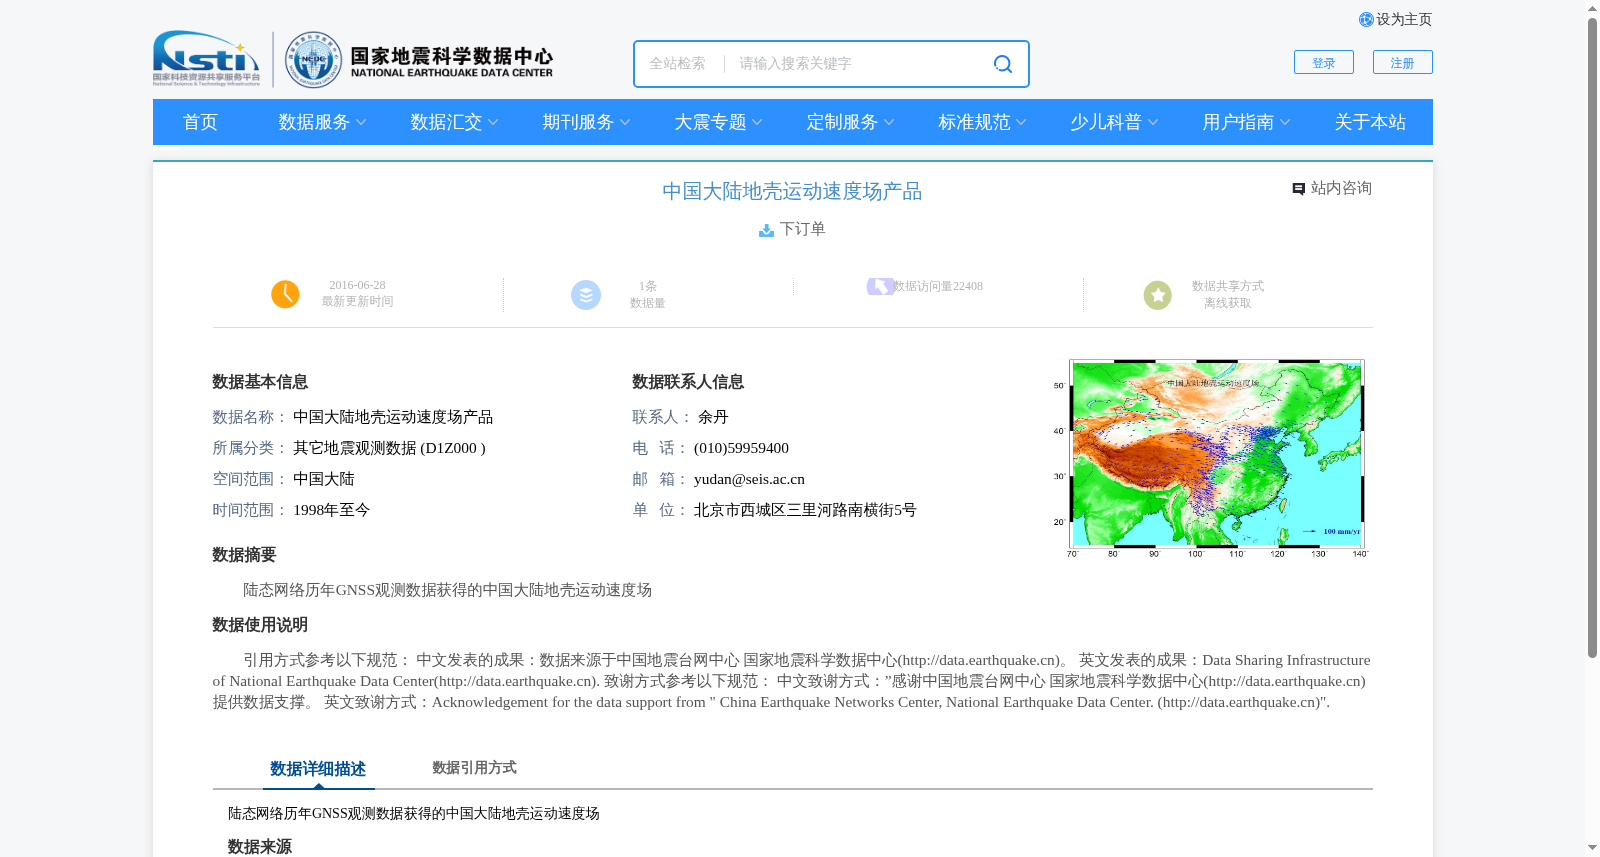Click the green star sharing-method icon
Screen dimensions: 1600x857
click(1158, 295)
